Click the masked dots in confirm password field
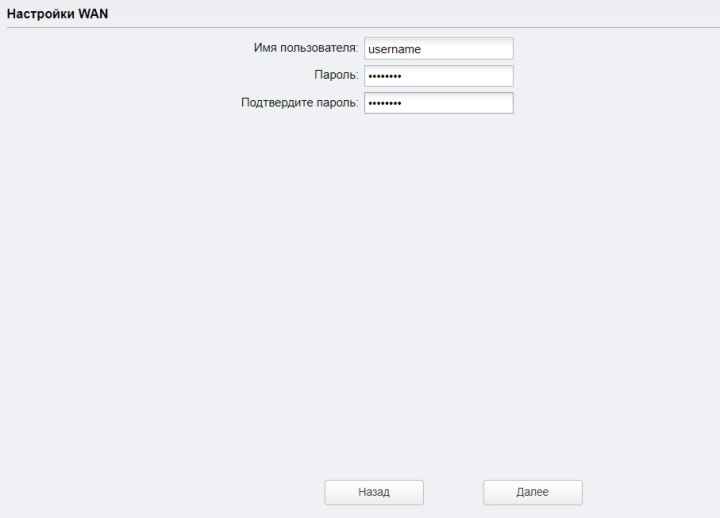This screenshot has height=518, width=720. (x=385, y=103)
